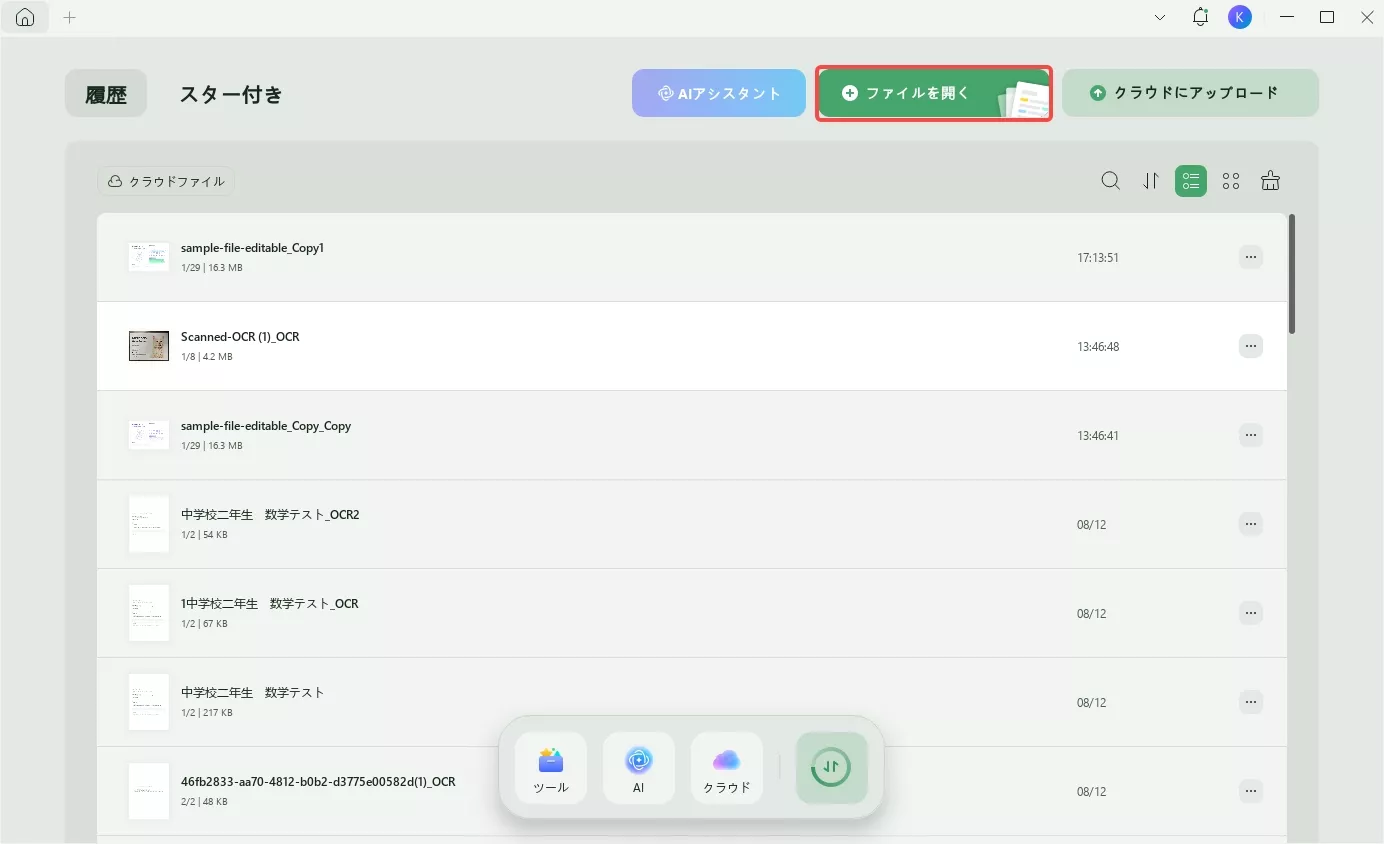Click the 2/2 | 48 KB file info
1384x844 pixels.
(204, 802)
